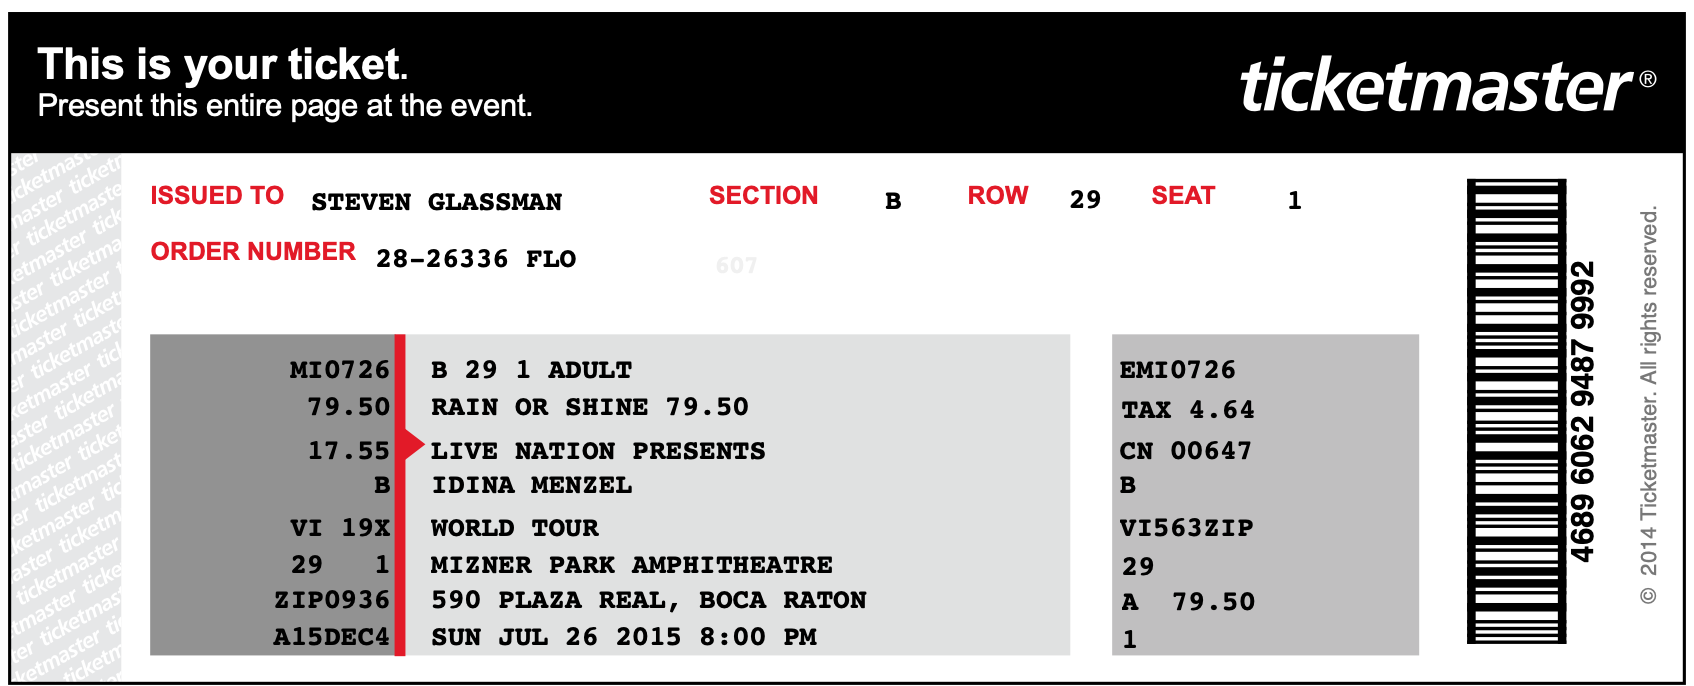
Task: Click the TAX 4.64 entry
Action: (x=1187, y=410)
